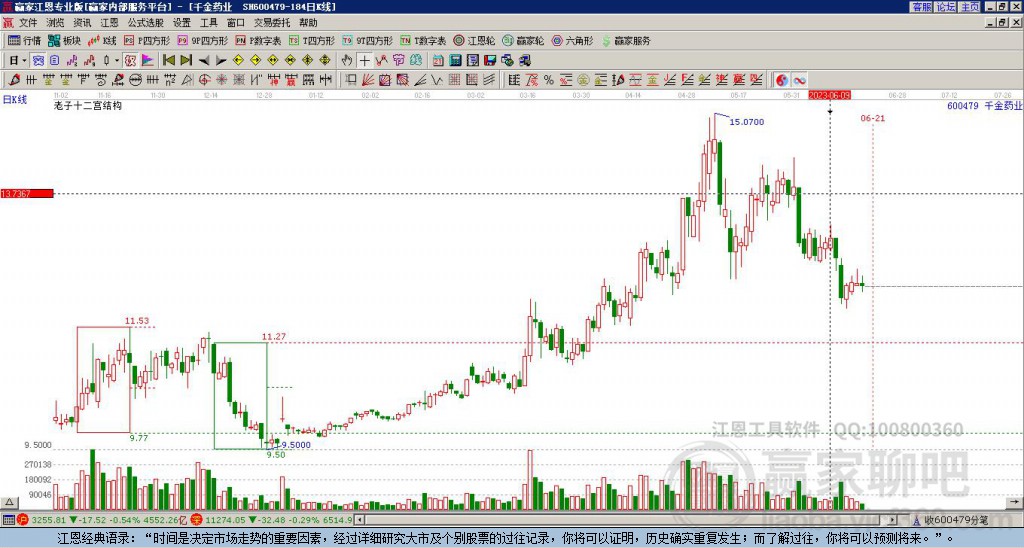Select the 11.53 price label
Viewport: 1024px width, 548px height.
(x=137, y=321)
